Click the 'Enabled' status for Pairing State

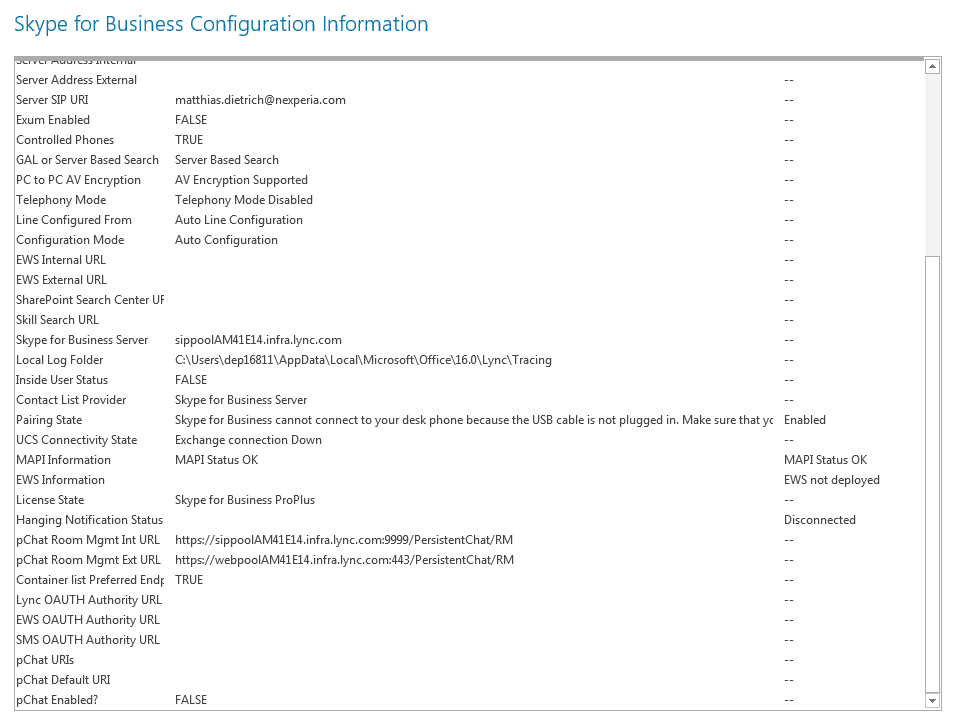pyautogui.click(x=805, y=420)
